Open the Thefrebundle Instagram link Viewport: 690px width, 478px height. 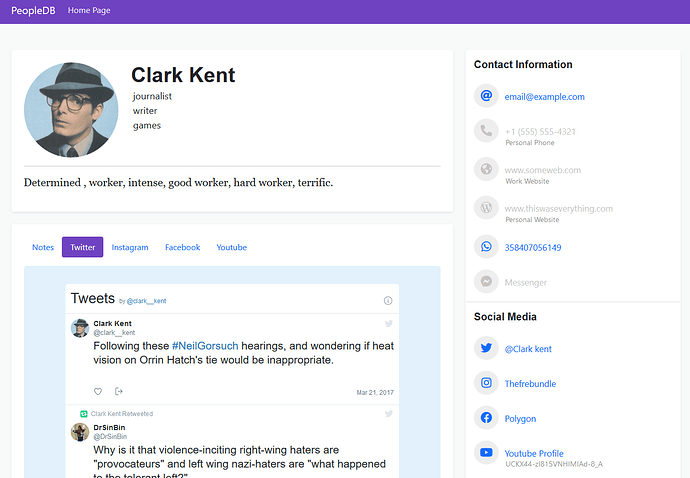(530, 384)
